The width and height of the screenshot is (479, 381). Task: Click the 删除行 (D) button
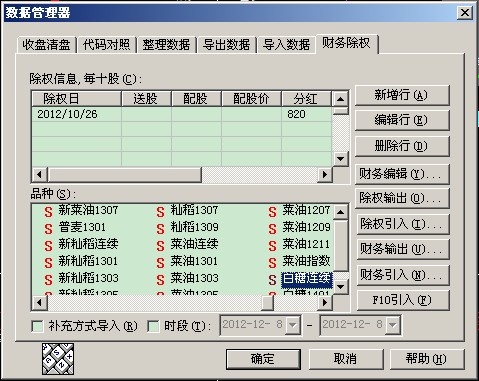coord(402,146)
